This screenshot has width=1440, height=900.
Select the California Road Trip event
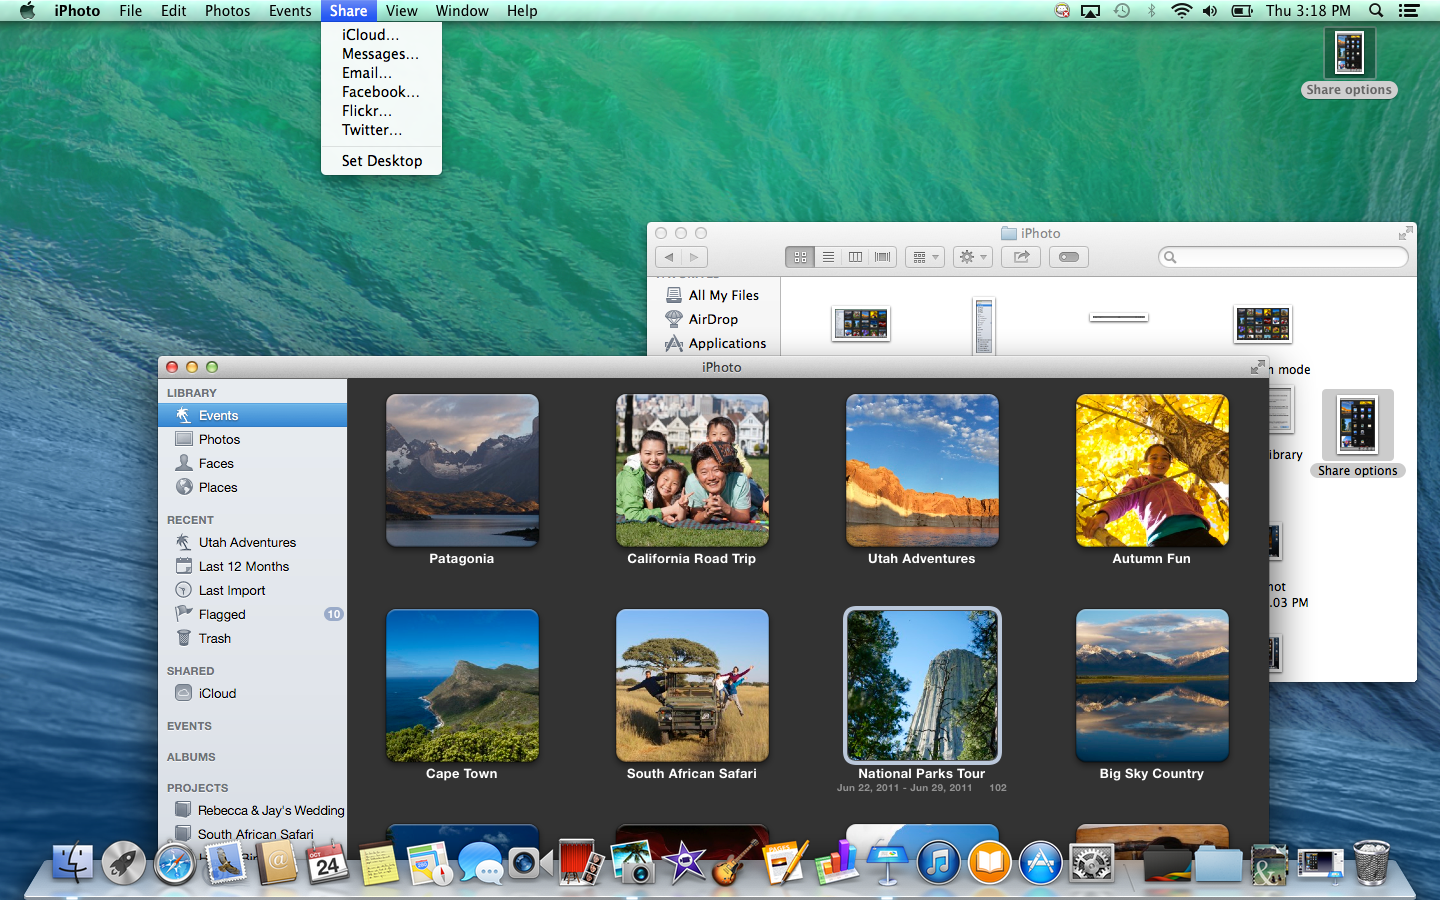[692, 470]
